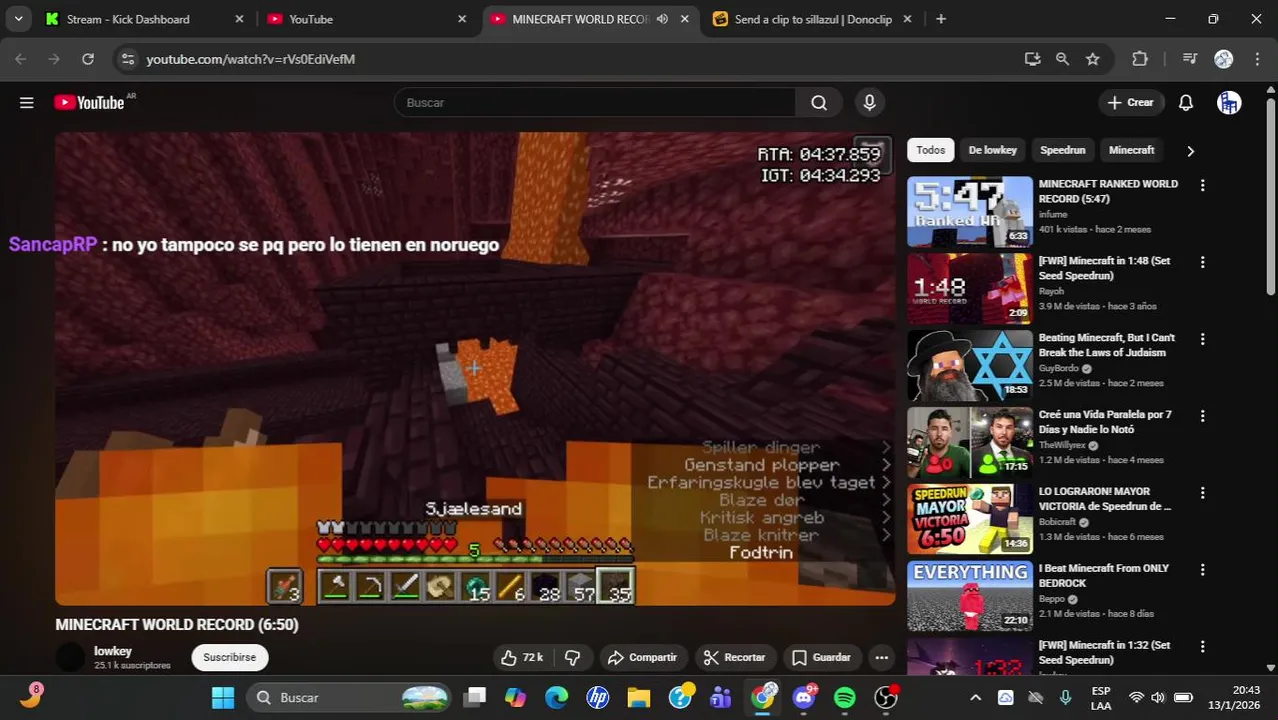
Task: Click YouTube search input field
Action: (x=595, y=102)
